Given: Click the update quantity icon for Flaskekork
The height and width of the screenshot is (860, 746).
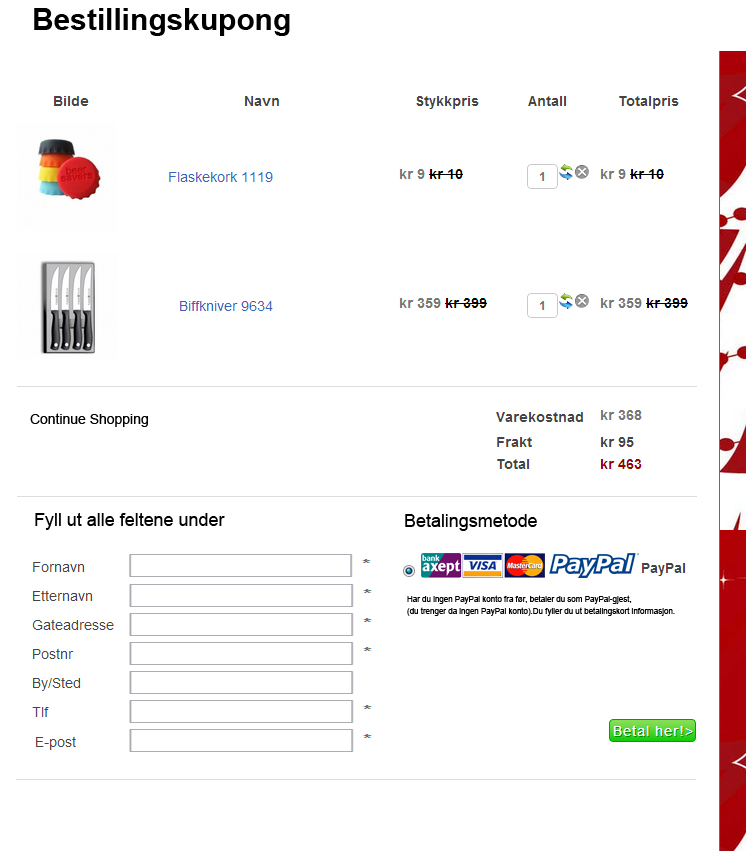Looking at the screenshot, I should (566, 172).
